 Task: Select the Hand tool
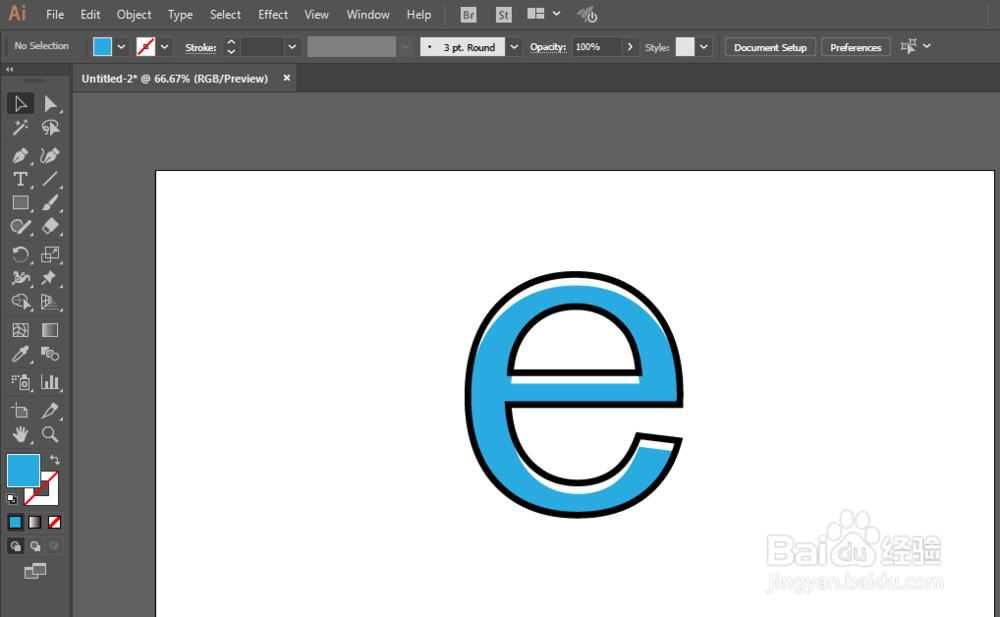[x=20, y=435]
